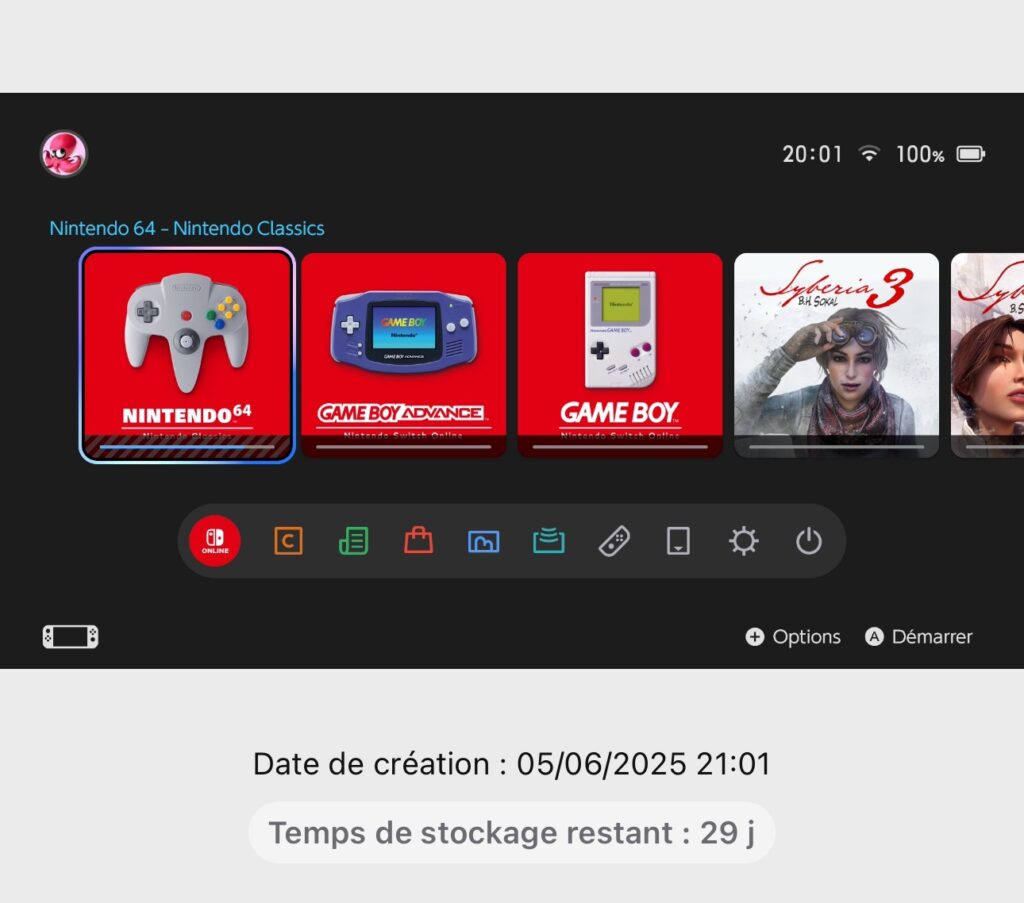This screenshot has height=903, width=1024.
Task: Open the Virtual Game Cards icon
Action: click(x=678, y=541)
